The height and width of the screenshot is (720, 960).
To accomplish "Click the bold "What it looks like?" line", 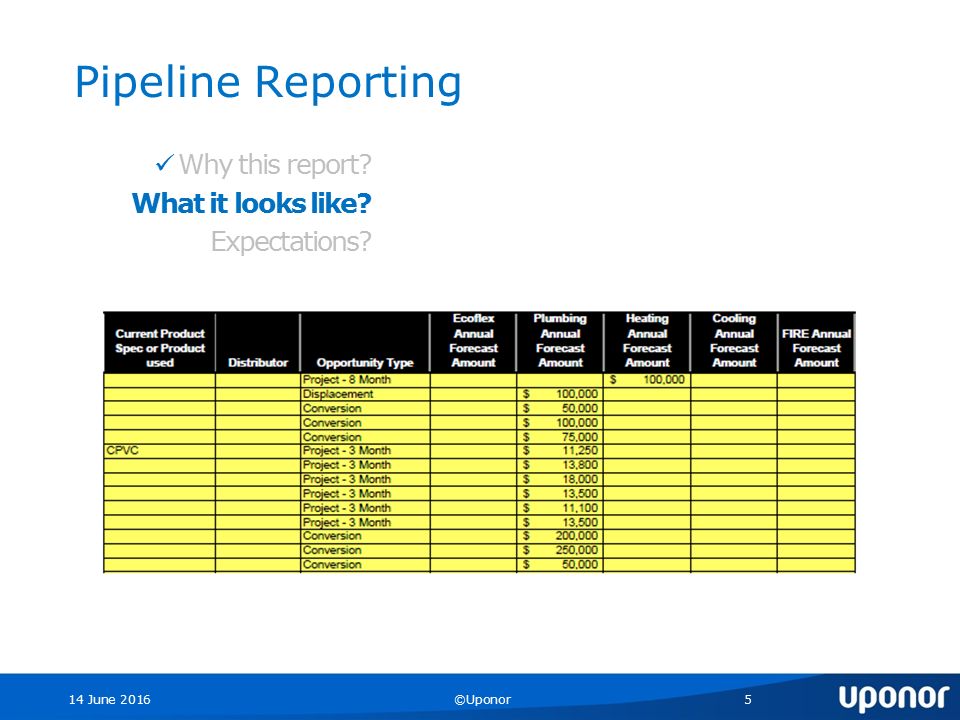I will 252,203.
